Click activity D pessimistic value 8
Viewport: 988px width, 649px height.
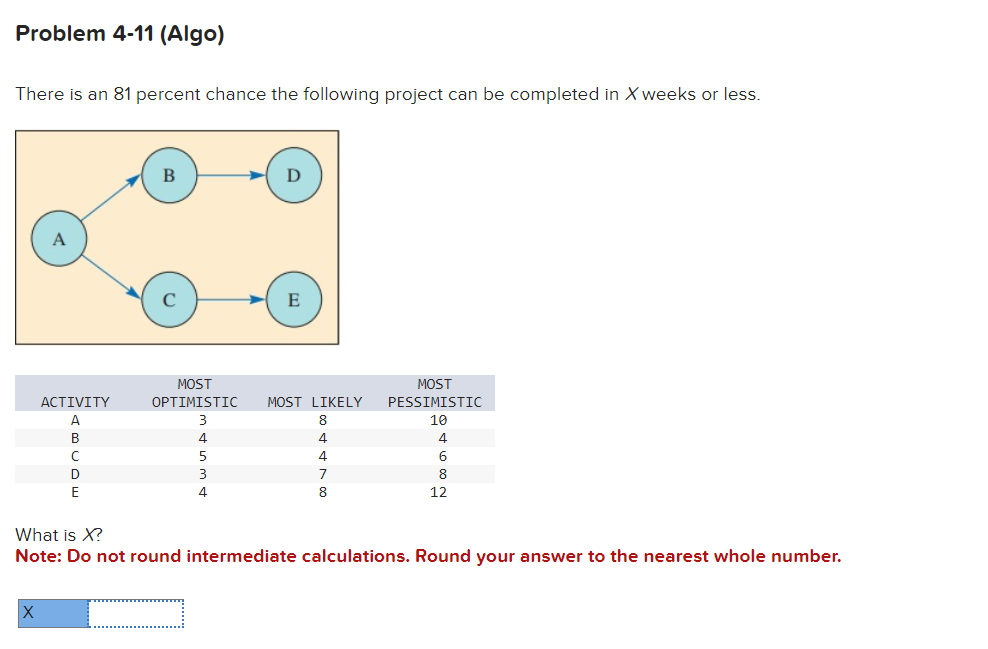click(444, 473)
